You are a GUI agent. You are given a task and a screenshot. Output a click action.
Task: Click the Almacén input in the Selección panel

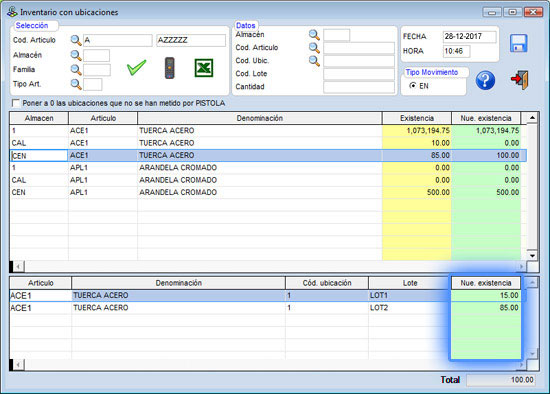(x=96, y=55)
